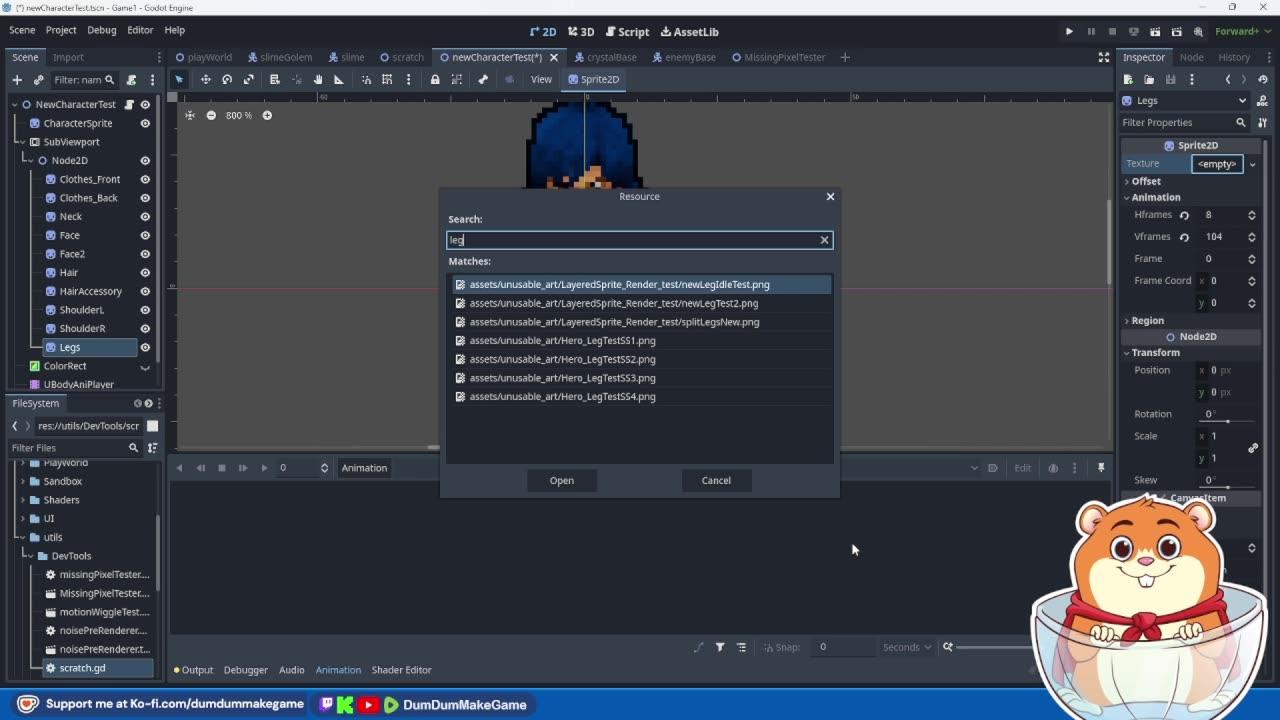The height and width of the screenshot is (720, 1280).
Task: Open the Seconds timeline unit dropdown
Action: click(x=907, y=647)
